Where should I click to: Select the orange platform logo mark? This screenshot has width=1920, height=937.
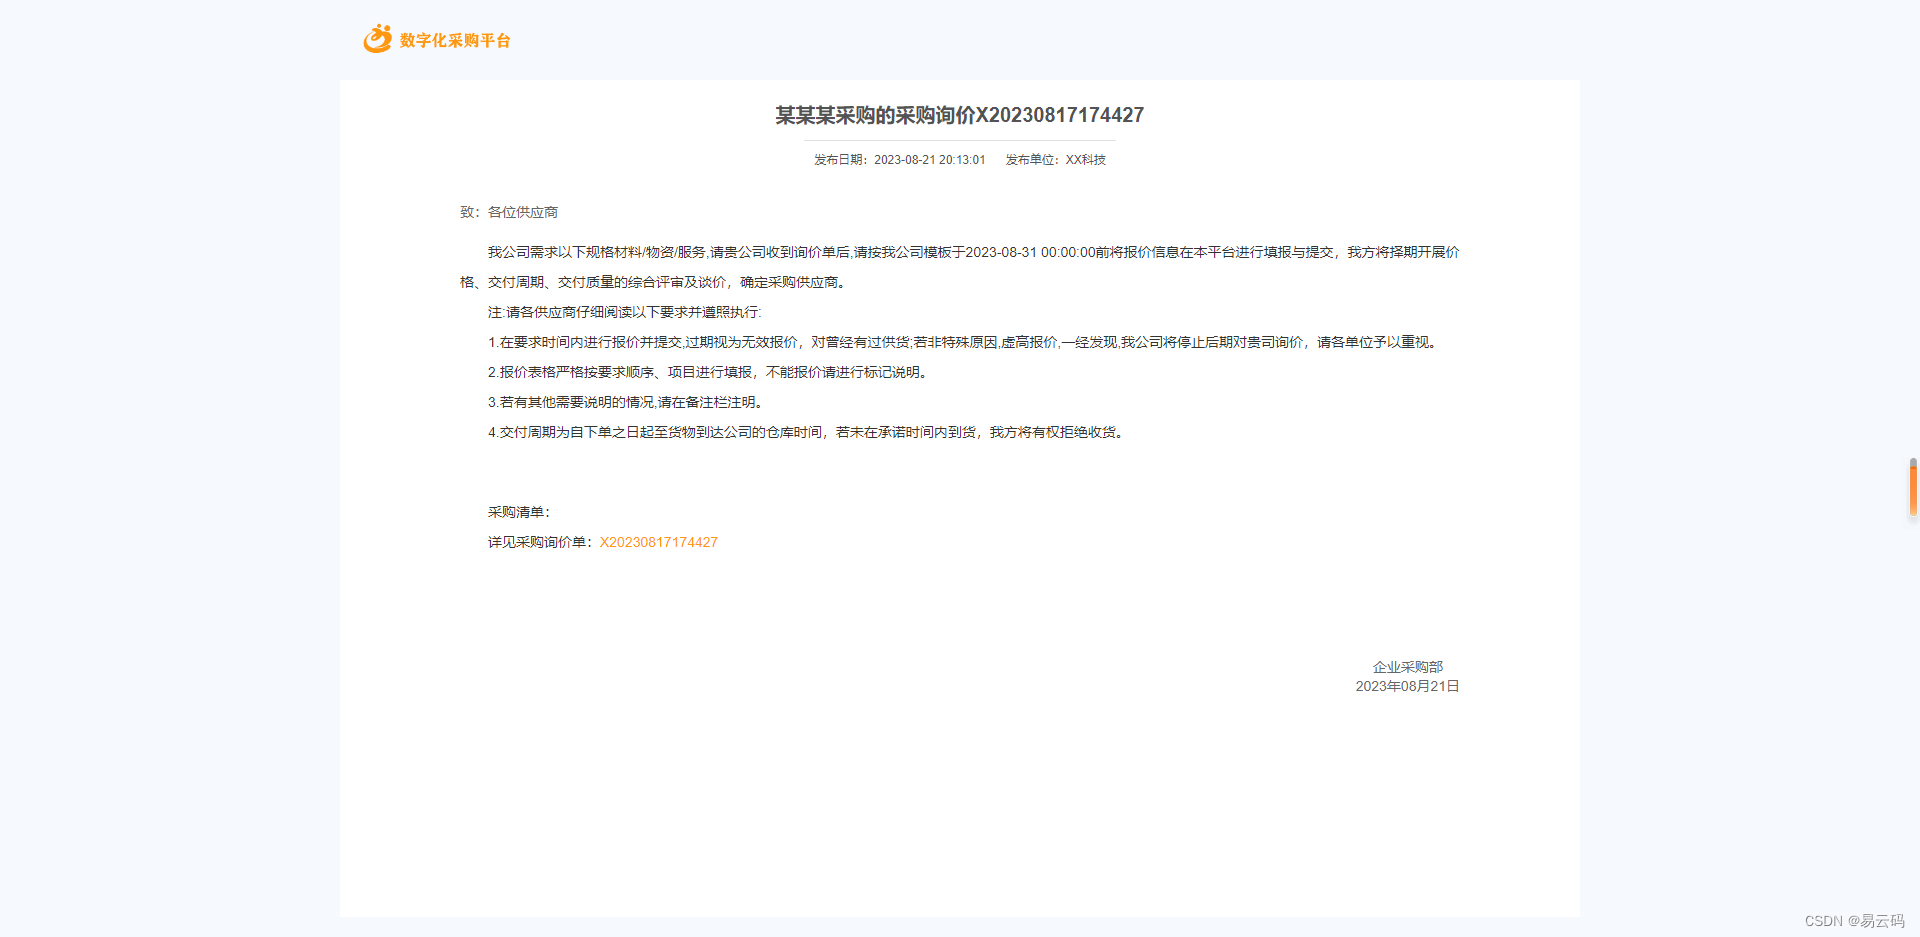click(376, 39)
